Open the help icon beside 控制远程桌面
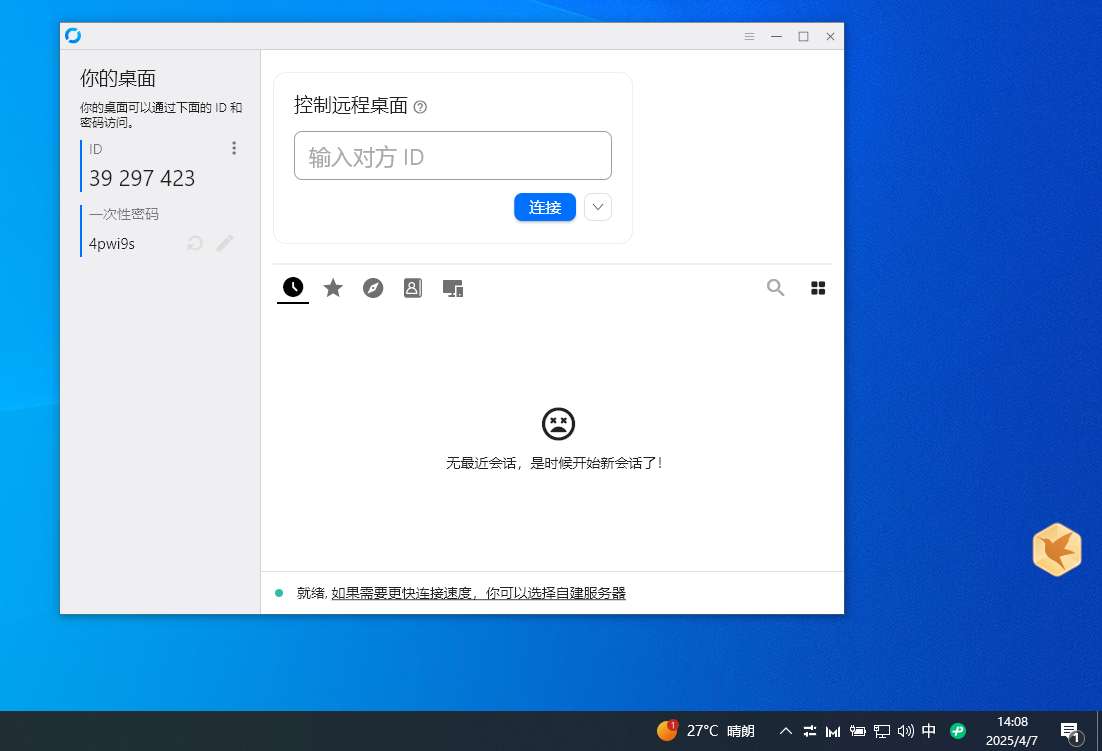Viewport: 1102px width, 751px height. pos(420,107)
